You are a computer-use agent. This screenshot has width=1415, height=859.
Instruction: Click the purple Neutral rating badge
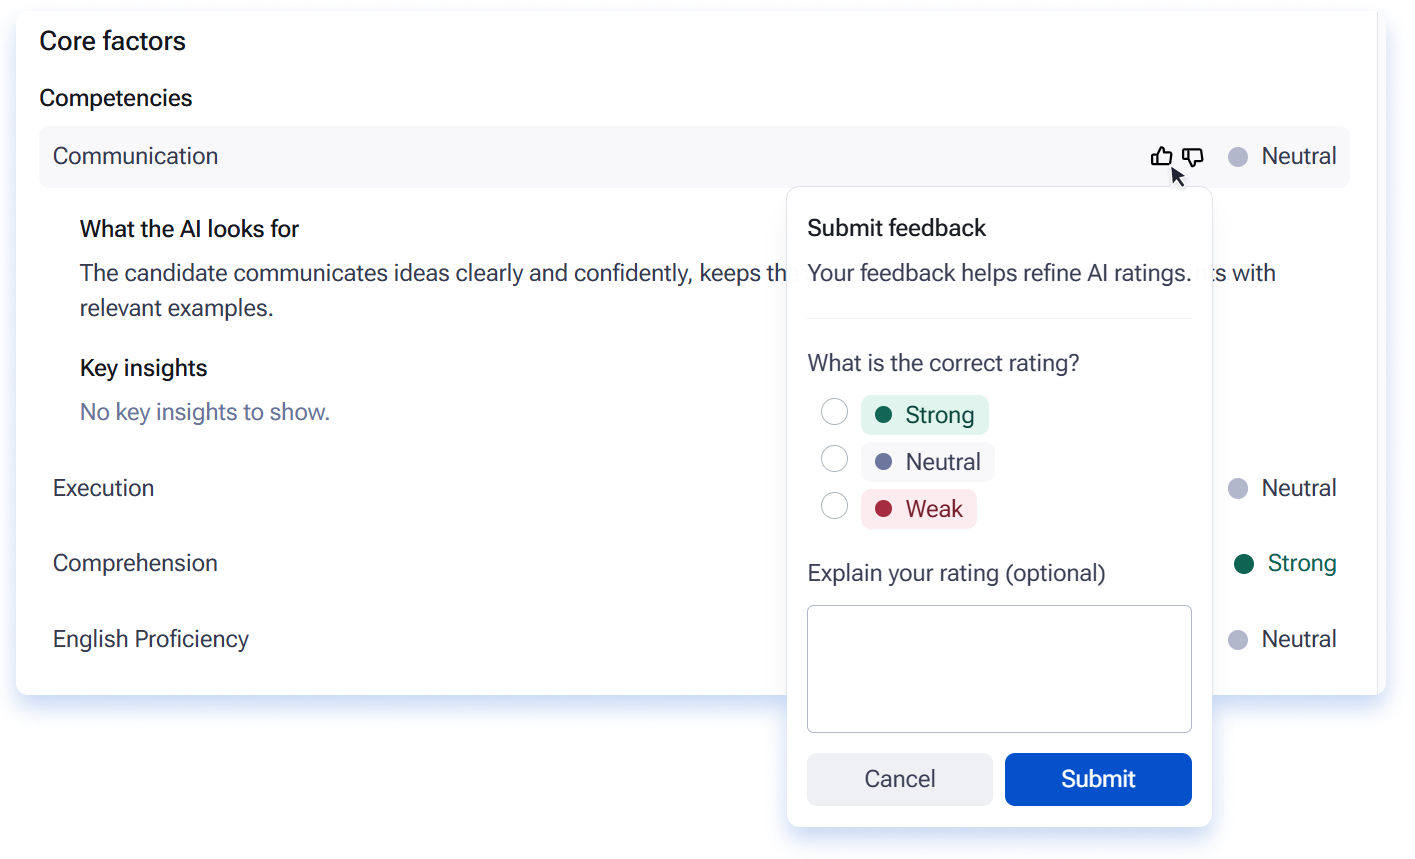pyautogui.click(x=928, y=462)
